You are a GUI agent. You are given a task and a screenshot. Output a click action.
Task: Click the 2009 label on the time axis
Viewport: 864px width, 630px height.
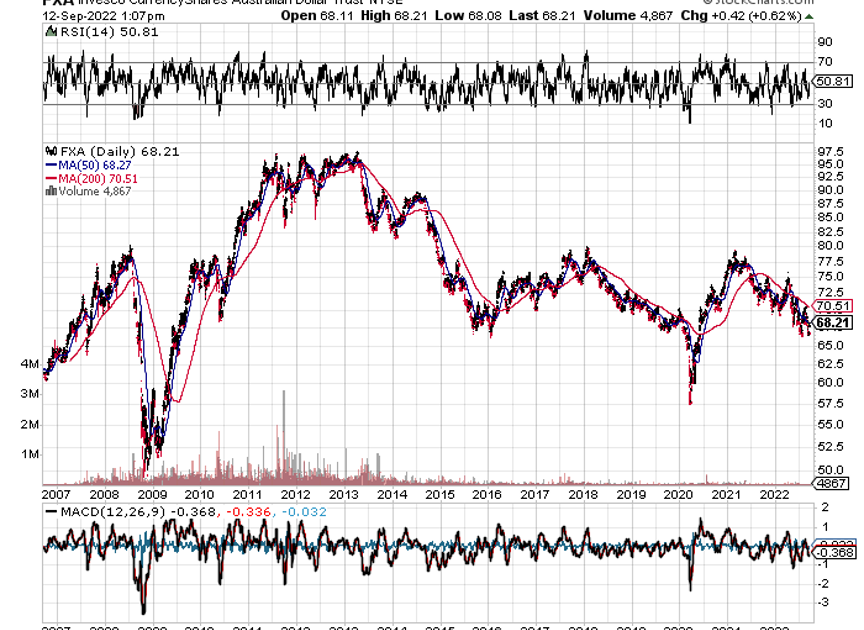point(151,494)
